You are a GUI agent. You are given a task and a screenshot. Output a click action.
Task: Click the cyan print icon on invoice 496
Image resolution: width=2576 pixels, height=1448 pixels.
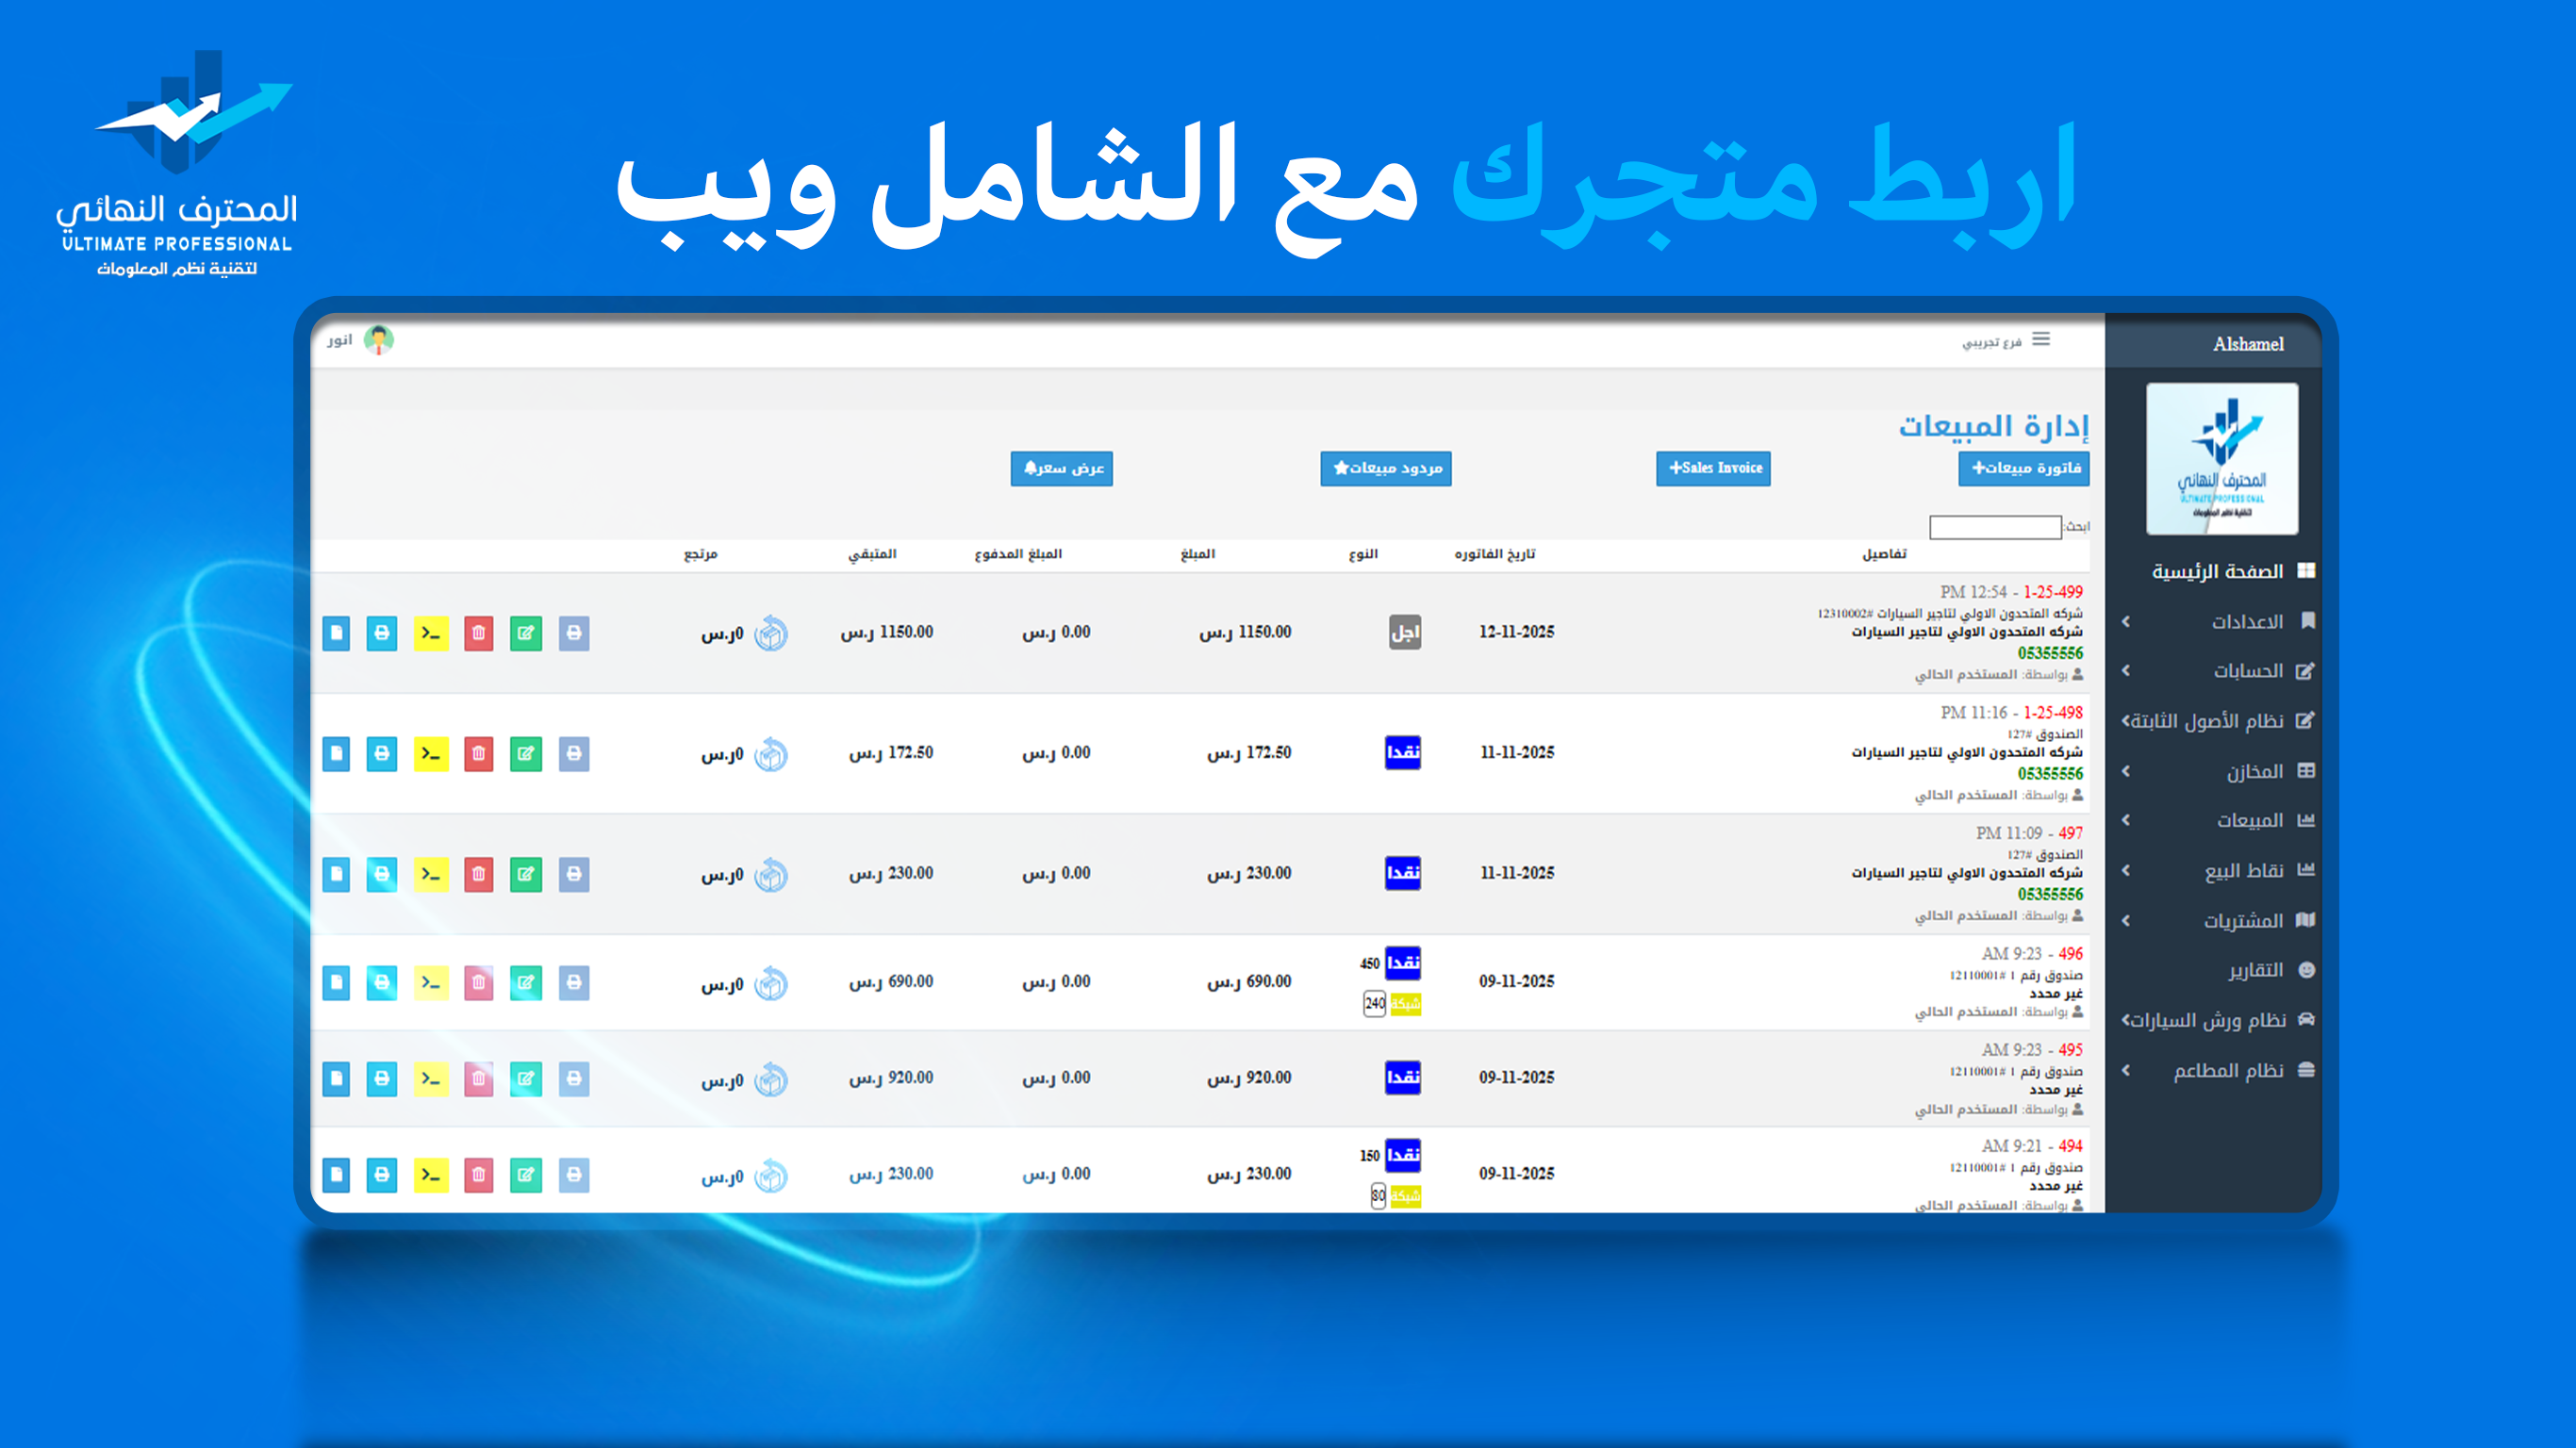tap(381, 982)
